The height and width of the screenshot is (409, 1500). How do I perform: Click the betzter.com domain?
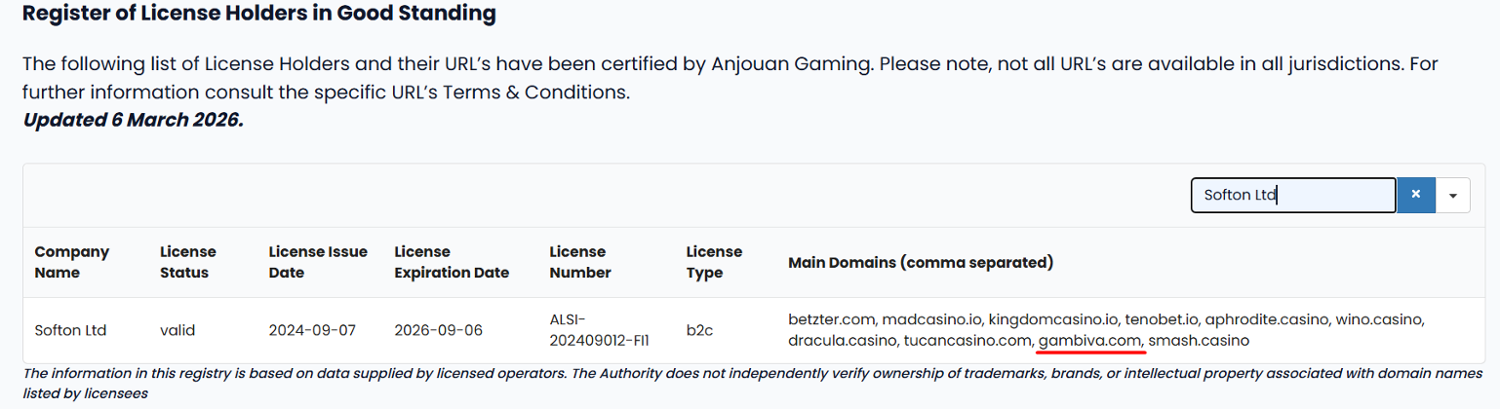(x=832, y=320)
